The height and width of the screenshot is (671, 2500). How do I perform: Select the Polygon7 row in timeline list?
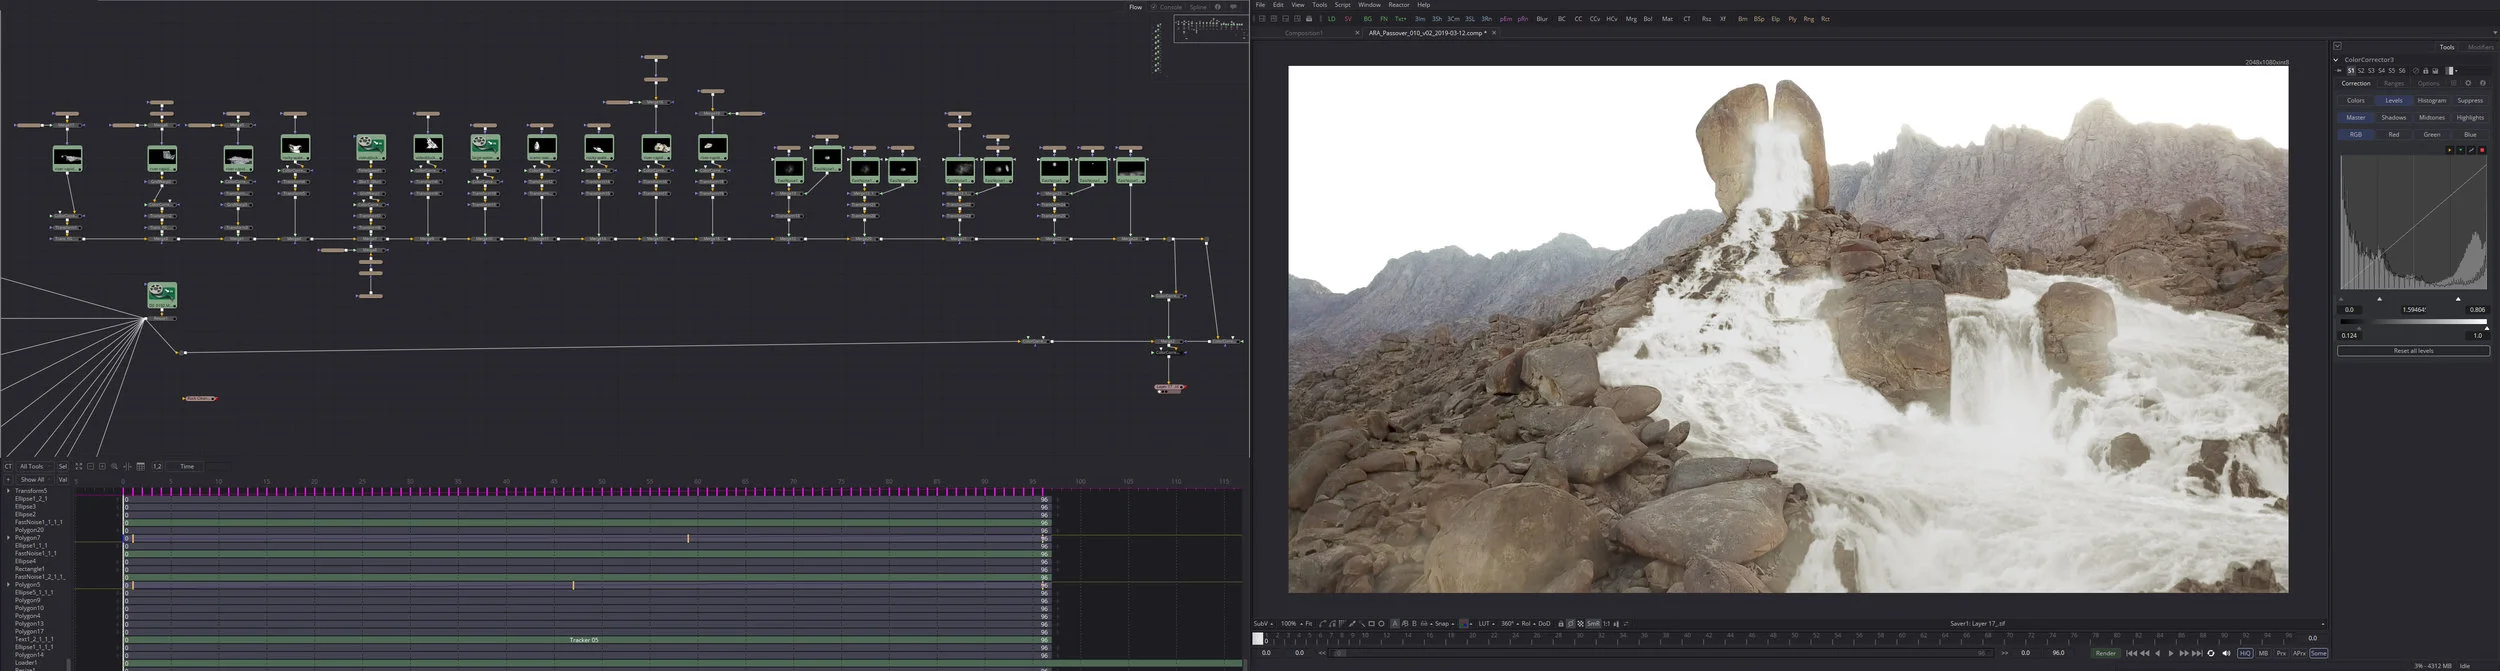pyautogui.click(x=27, y=538)
